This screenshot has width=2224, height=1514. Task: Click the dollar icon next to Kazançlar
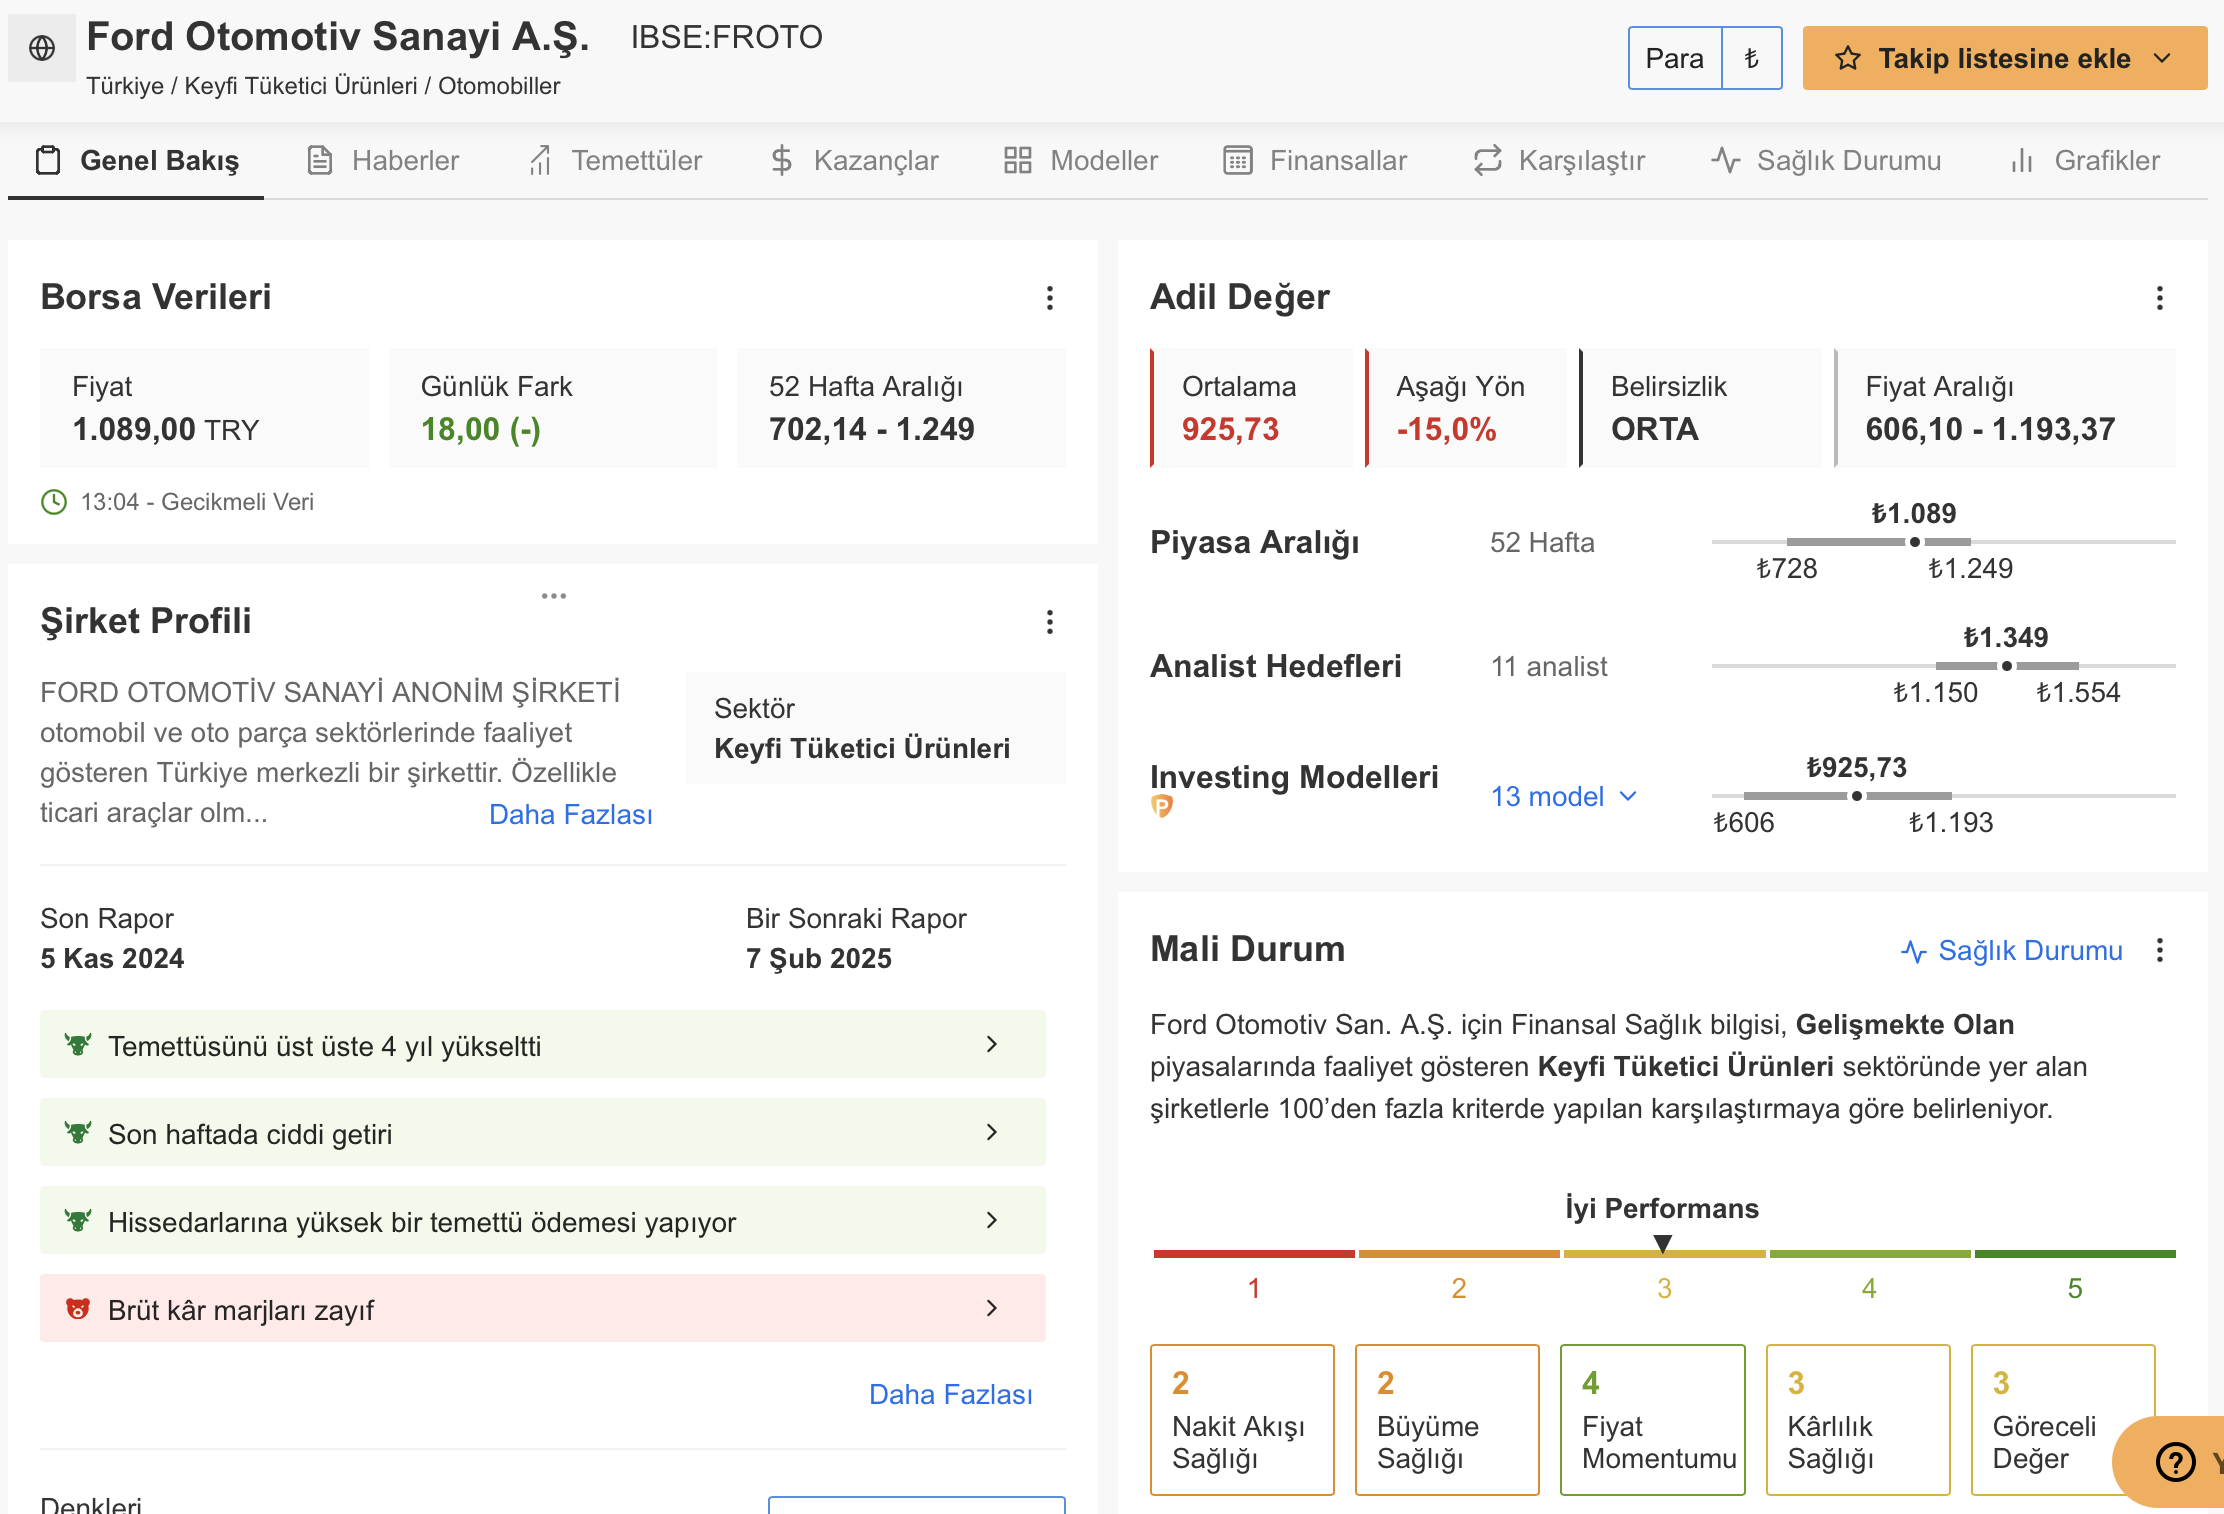[x=782, y=161]
